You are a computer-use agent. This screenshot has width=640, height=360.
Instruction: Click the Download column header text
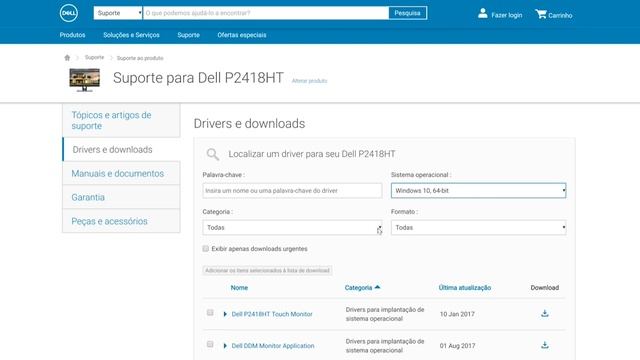[544, 288]
